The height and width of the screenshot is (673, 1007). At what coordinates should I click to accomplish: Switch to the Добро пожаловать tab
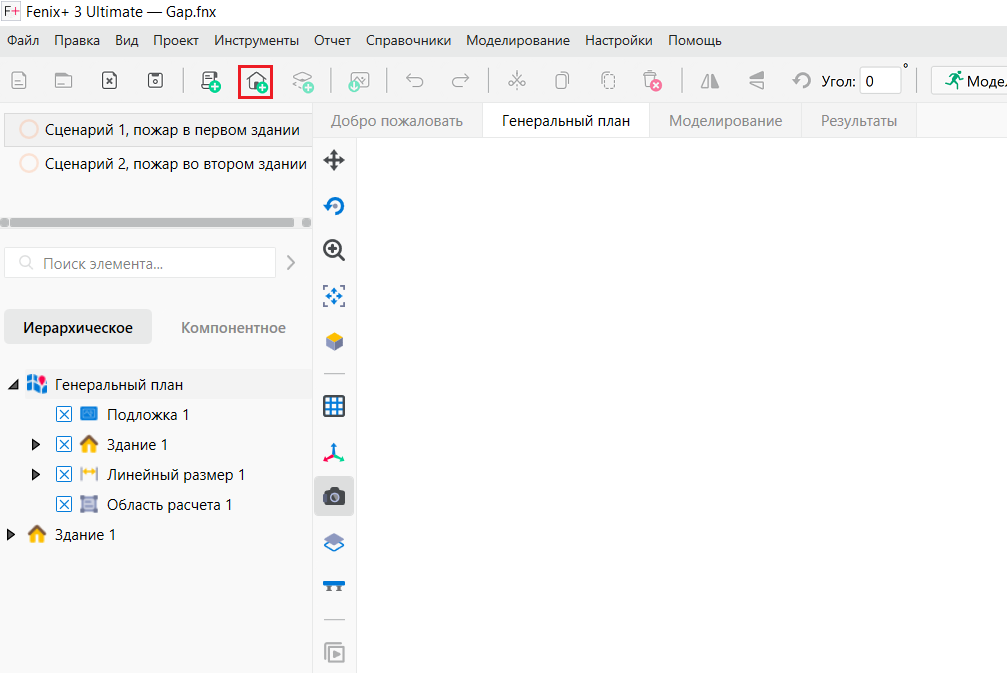click(x=397, y=121)
